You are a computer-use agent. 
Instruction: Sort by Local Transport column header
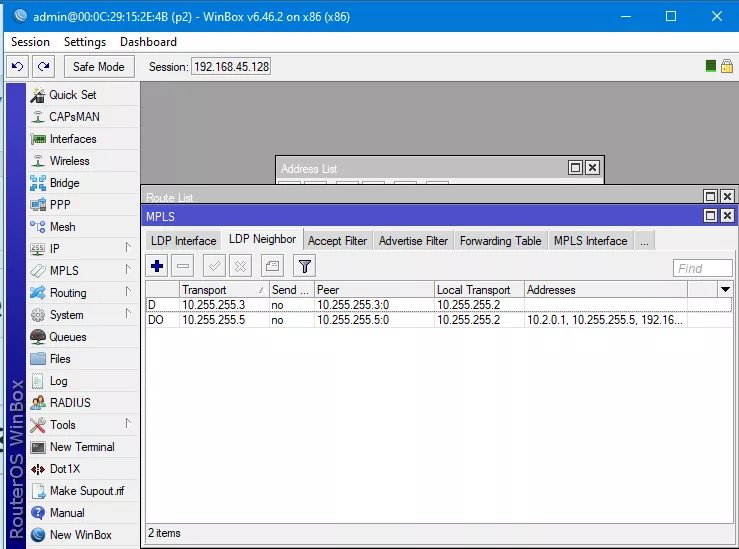479,289
